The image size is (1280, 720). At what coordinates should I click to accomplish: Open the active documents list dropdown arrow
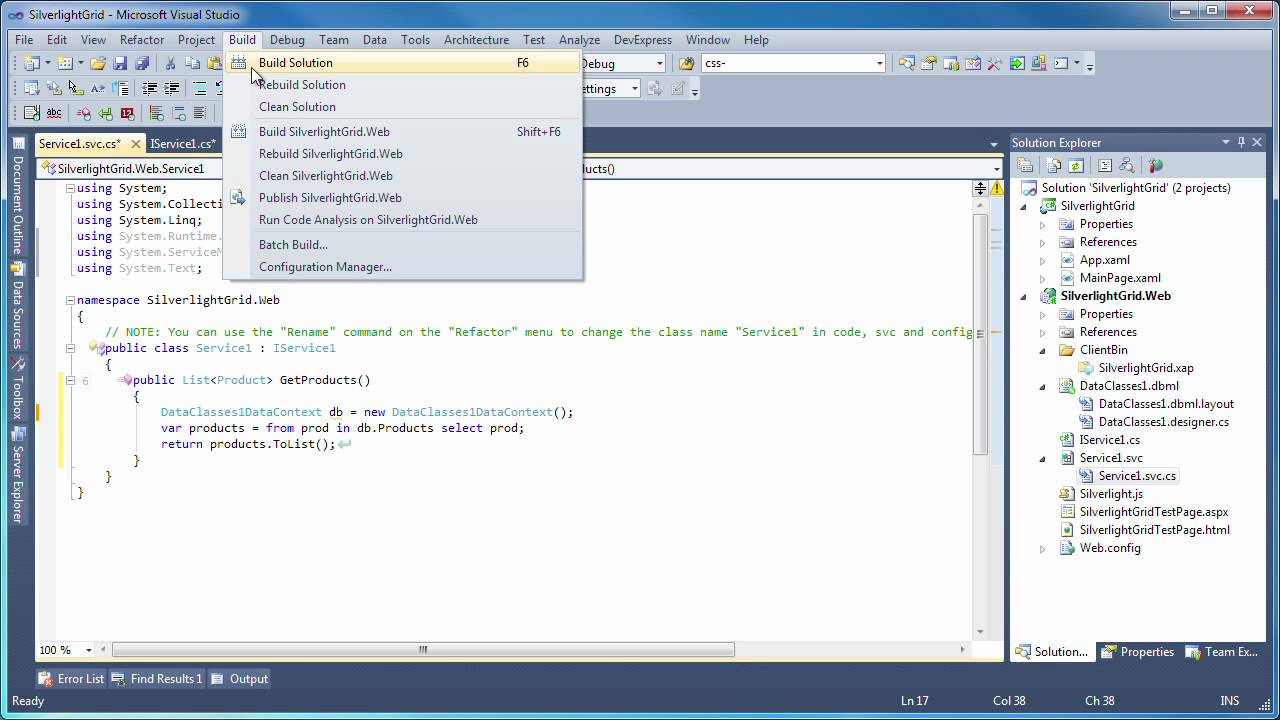(x=993, y=145)
